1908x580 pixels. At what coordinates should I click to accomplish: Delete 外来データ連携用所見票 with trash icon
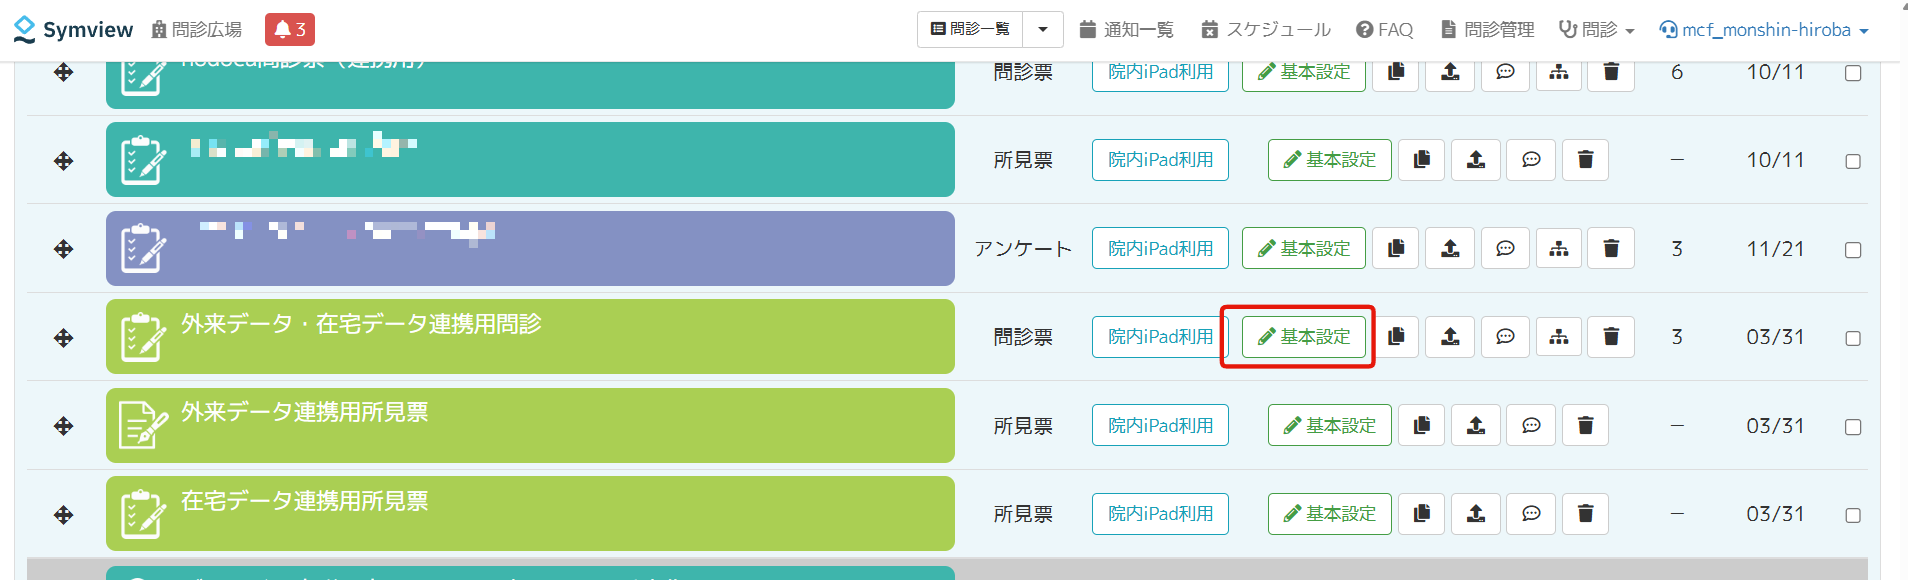coord(1585,426)
